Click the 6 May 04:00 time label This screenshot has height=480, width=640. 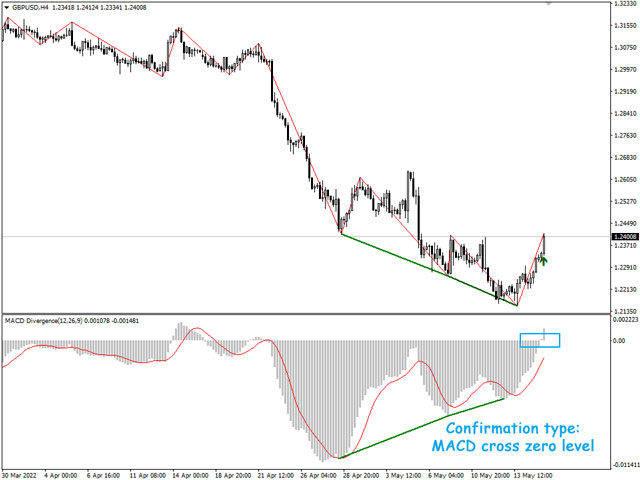coord(446,476)
